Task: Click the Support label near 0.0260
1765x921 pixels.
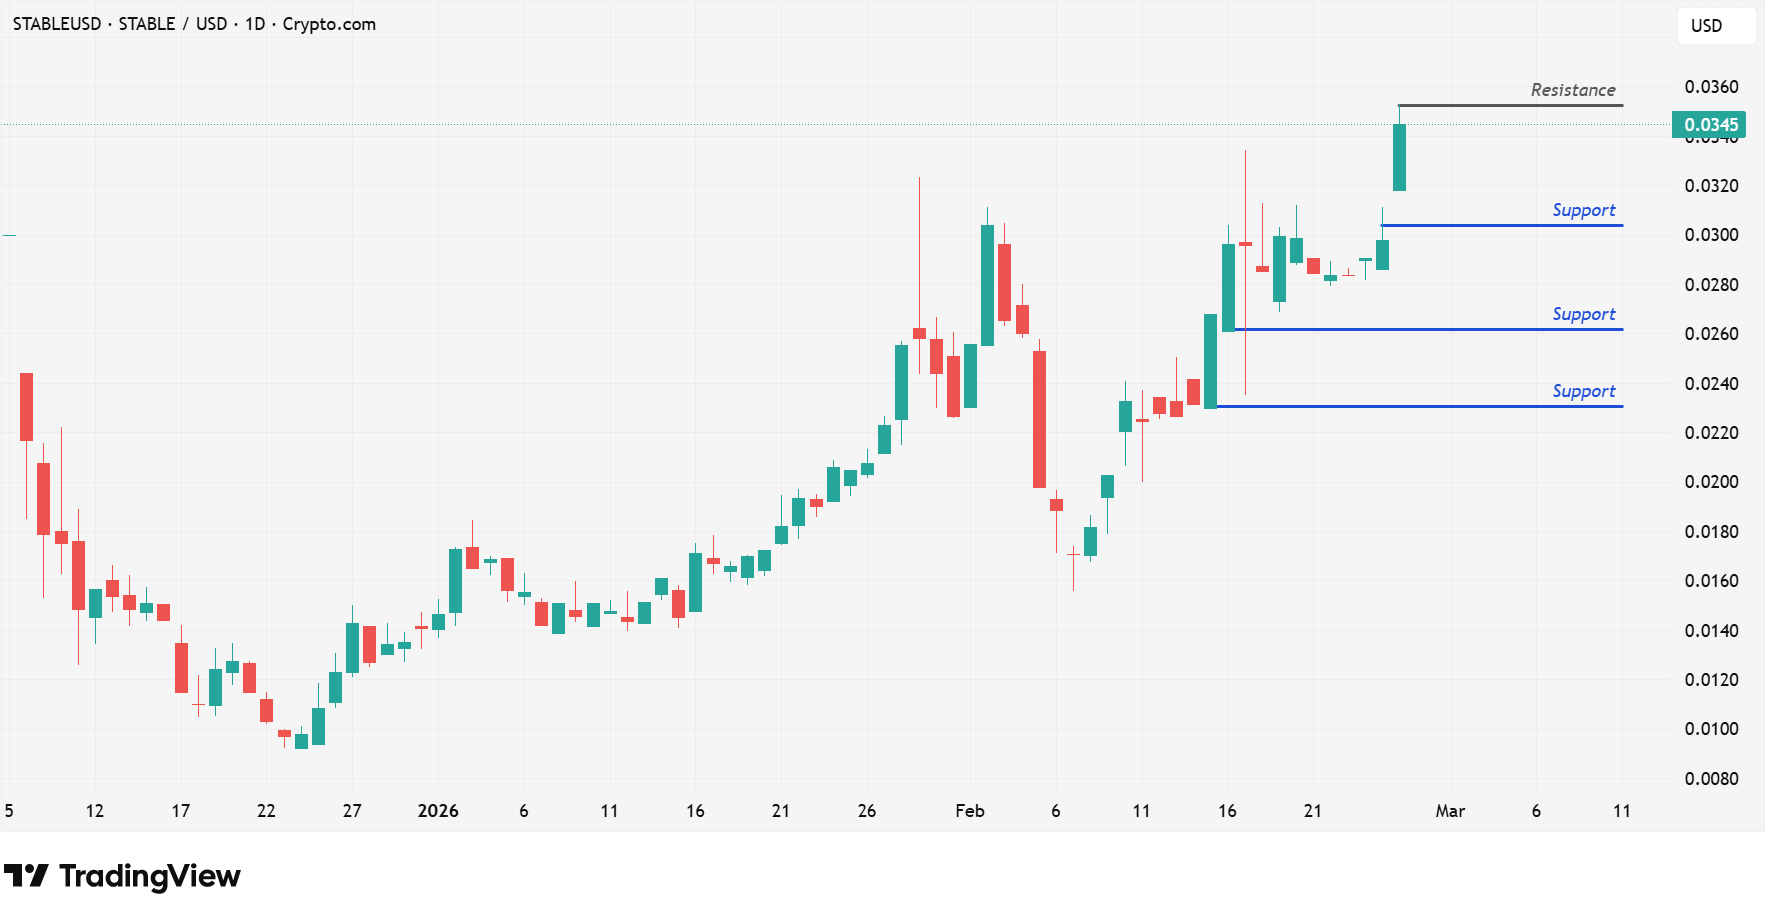Action: tap(1583, 314)
